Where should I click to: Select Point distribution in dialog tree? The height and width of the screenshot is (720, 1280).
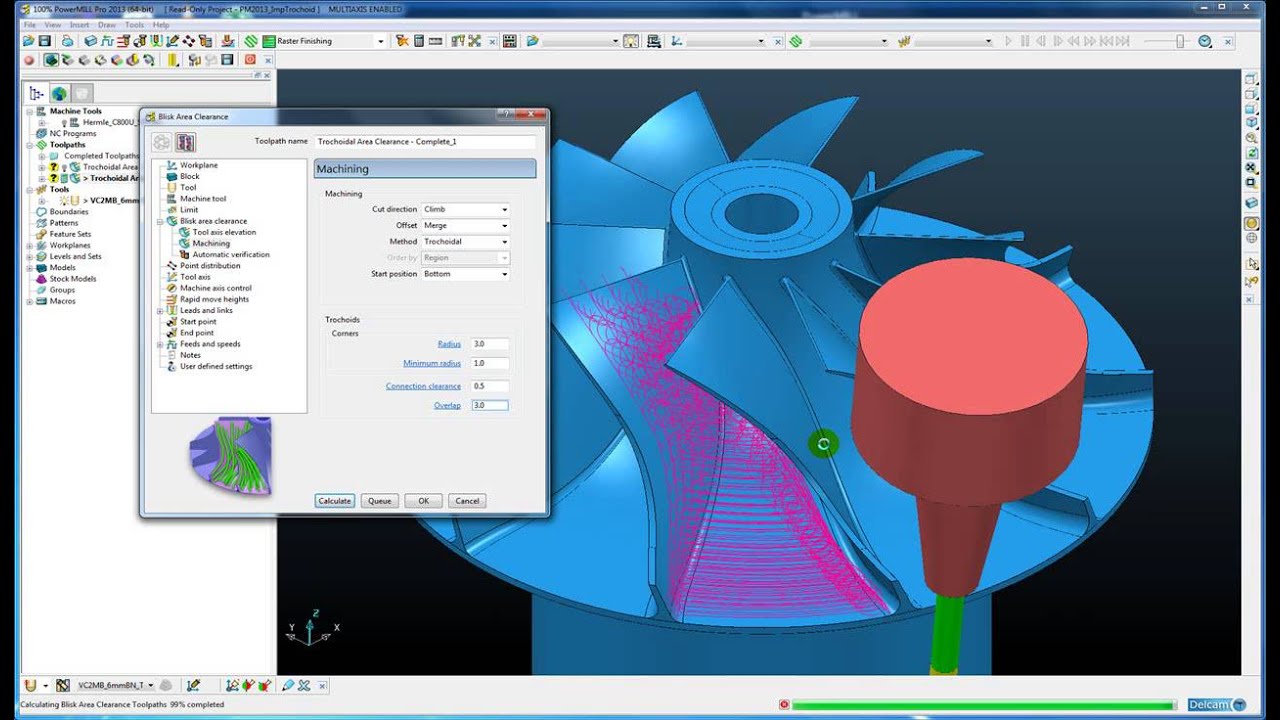pyautogui.click(x=210, y=266)
